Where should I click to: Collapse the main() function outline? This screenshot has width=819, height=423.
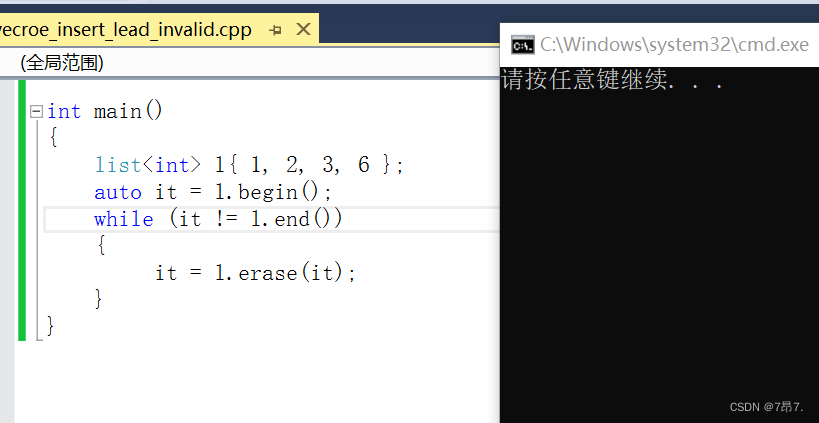(36, 112)
